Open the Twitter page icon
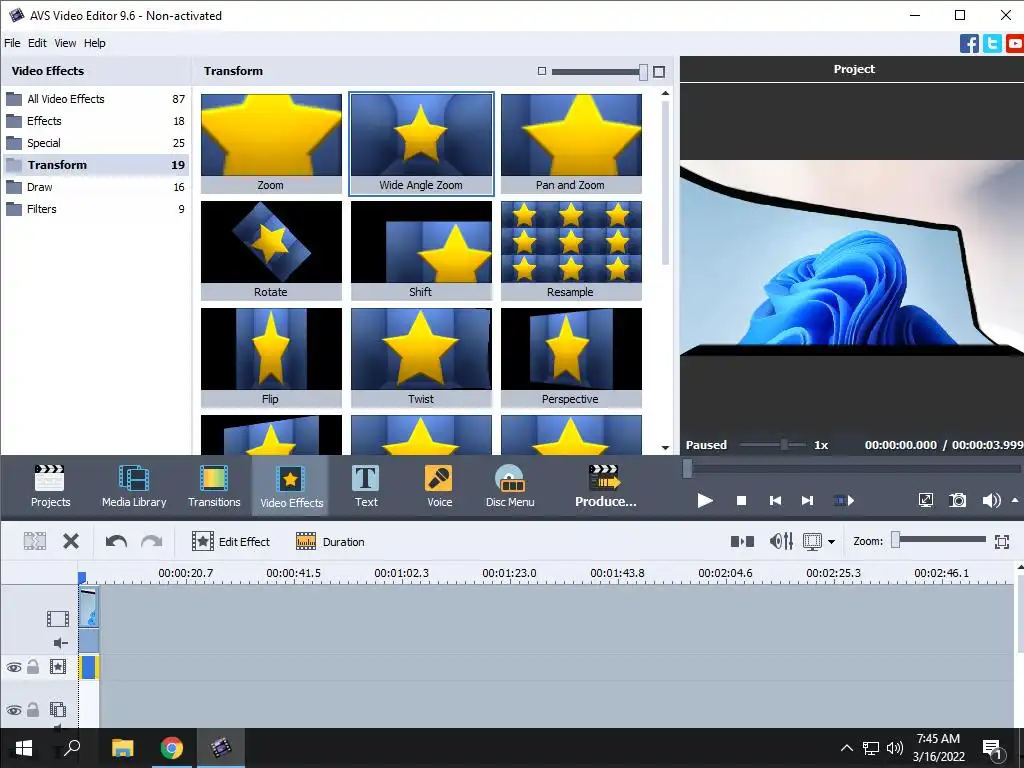Image resolution: width=1024 pixels, height=768 pixels. (x=992, y=44)
